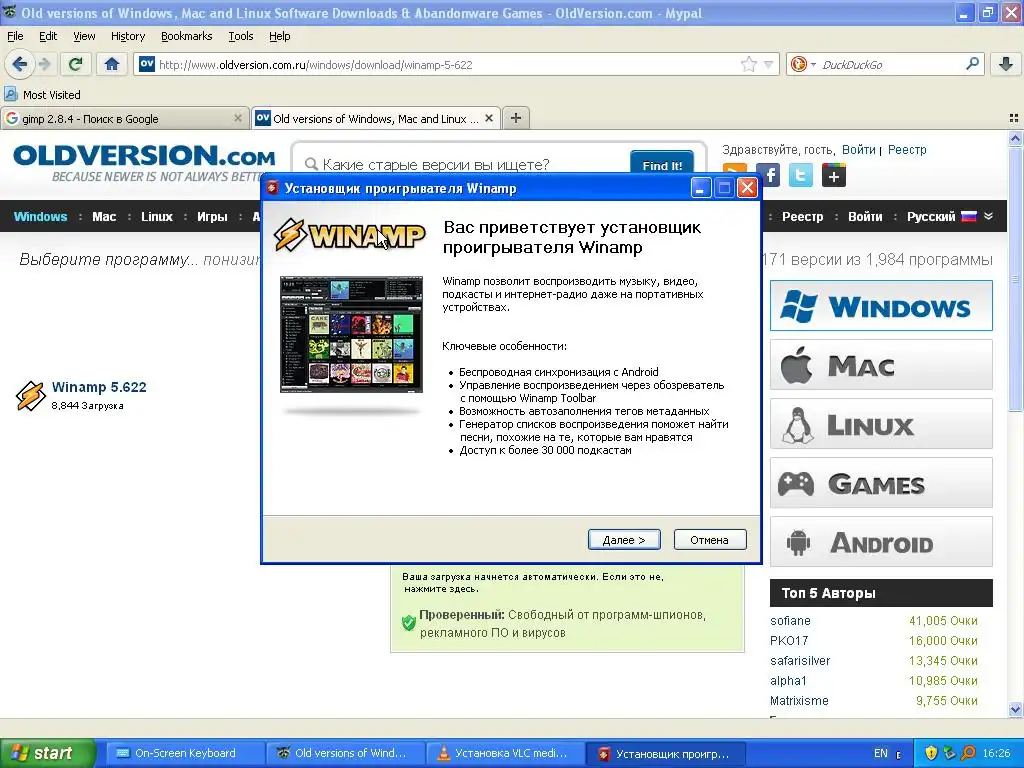This screenshot has width=1024, height=768.
Task: Click the search magnifier in DuckDuckGo box
Action: [972, 64]
